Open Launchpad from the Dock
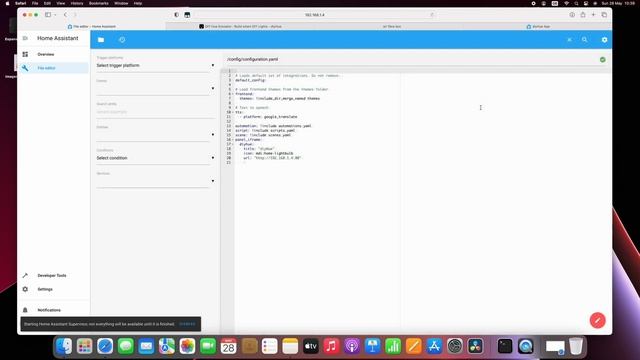 point(84,347)
